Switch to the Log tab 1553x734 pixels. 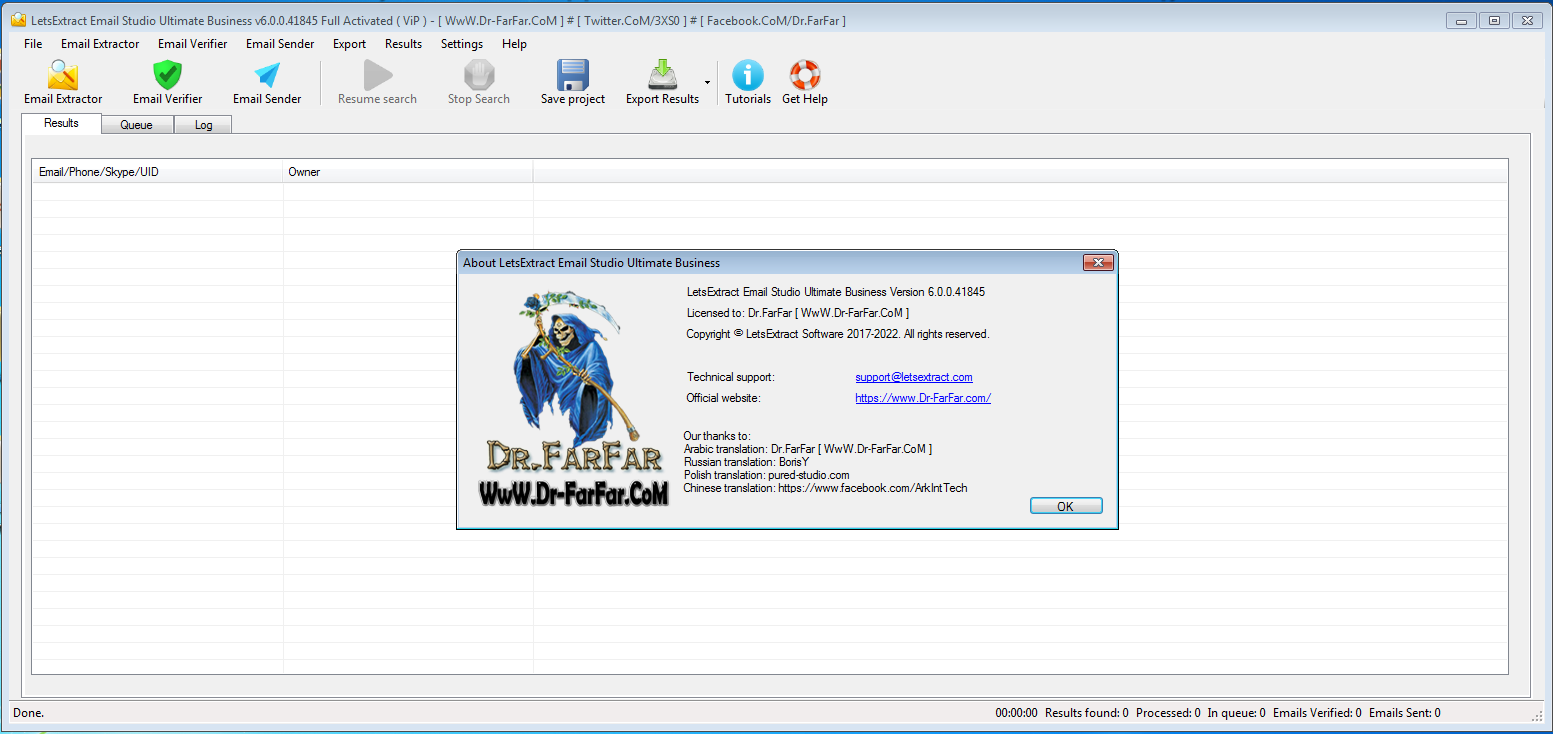(203, 125)
